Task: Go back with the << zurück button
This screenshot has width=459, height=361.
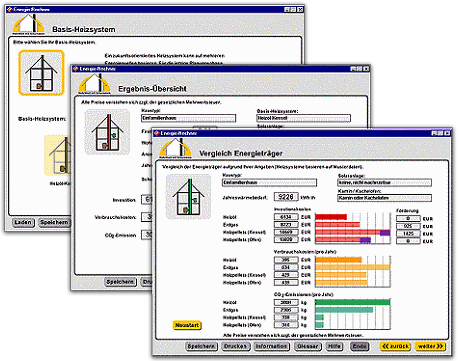Action: 395,346
